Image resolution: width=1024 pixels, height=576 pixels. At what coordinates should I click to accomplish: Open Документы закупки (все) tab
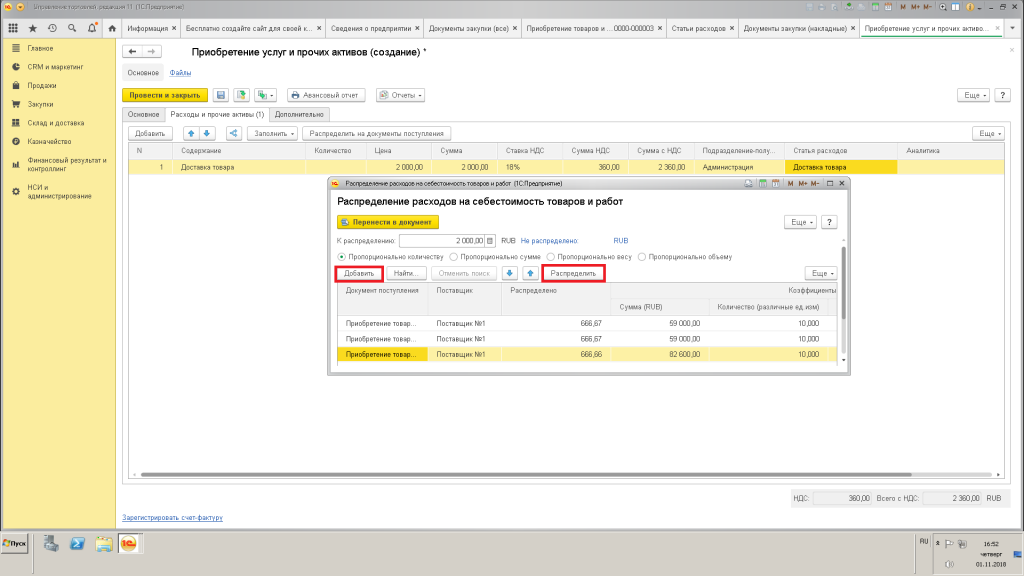(x=468, y=28)
